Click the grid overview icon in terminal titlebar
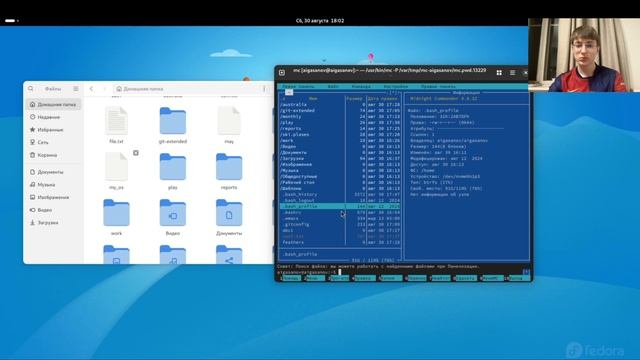The width and height of the screenshot is (640, 360). coord(499,73)
